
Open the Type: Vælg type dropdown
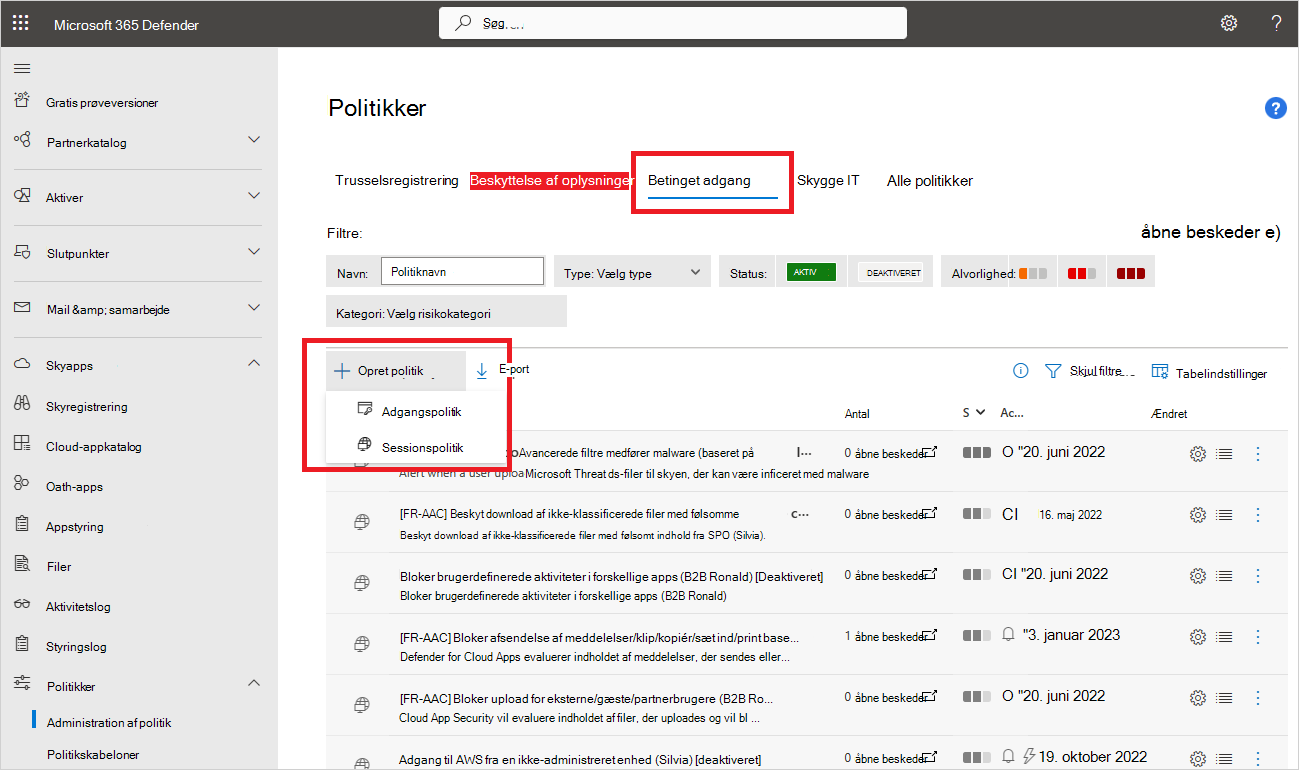click(x=632, y=273)
